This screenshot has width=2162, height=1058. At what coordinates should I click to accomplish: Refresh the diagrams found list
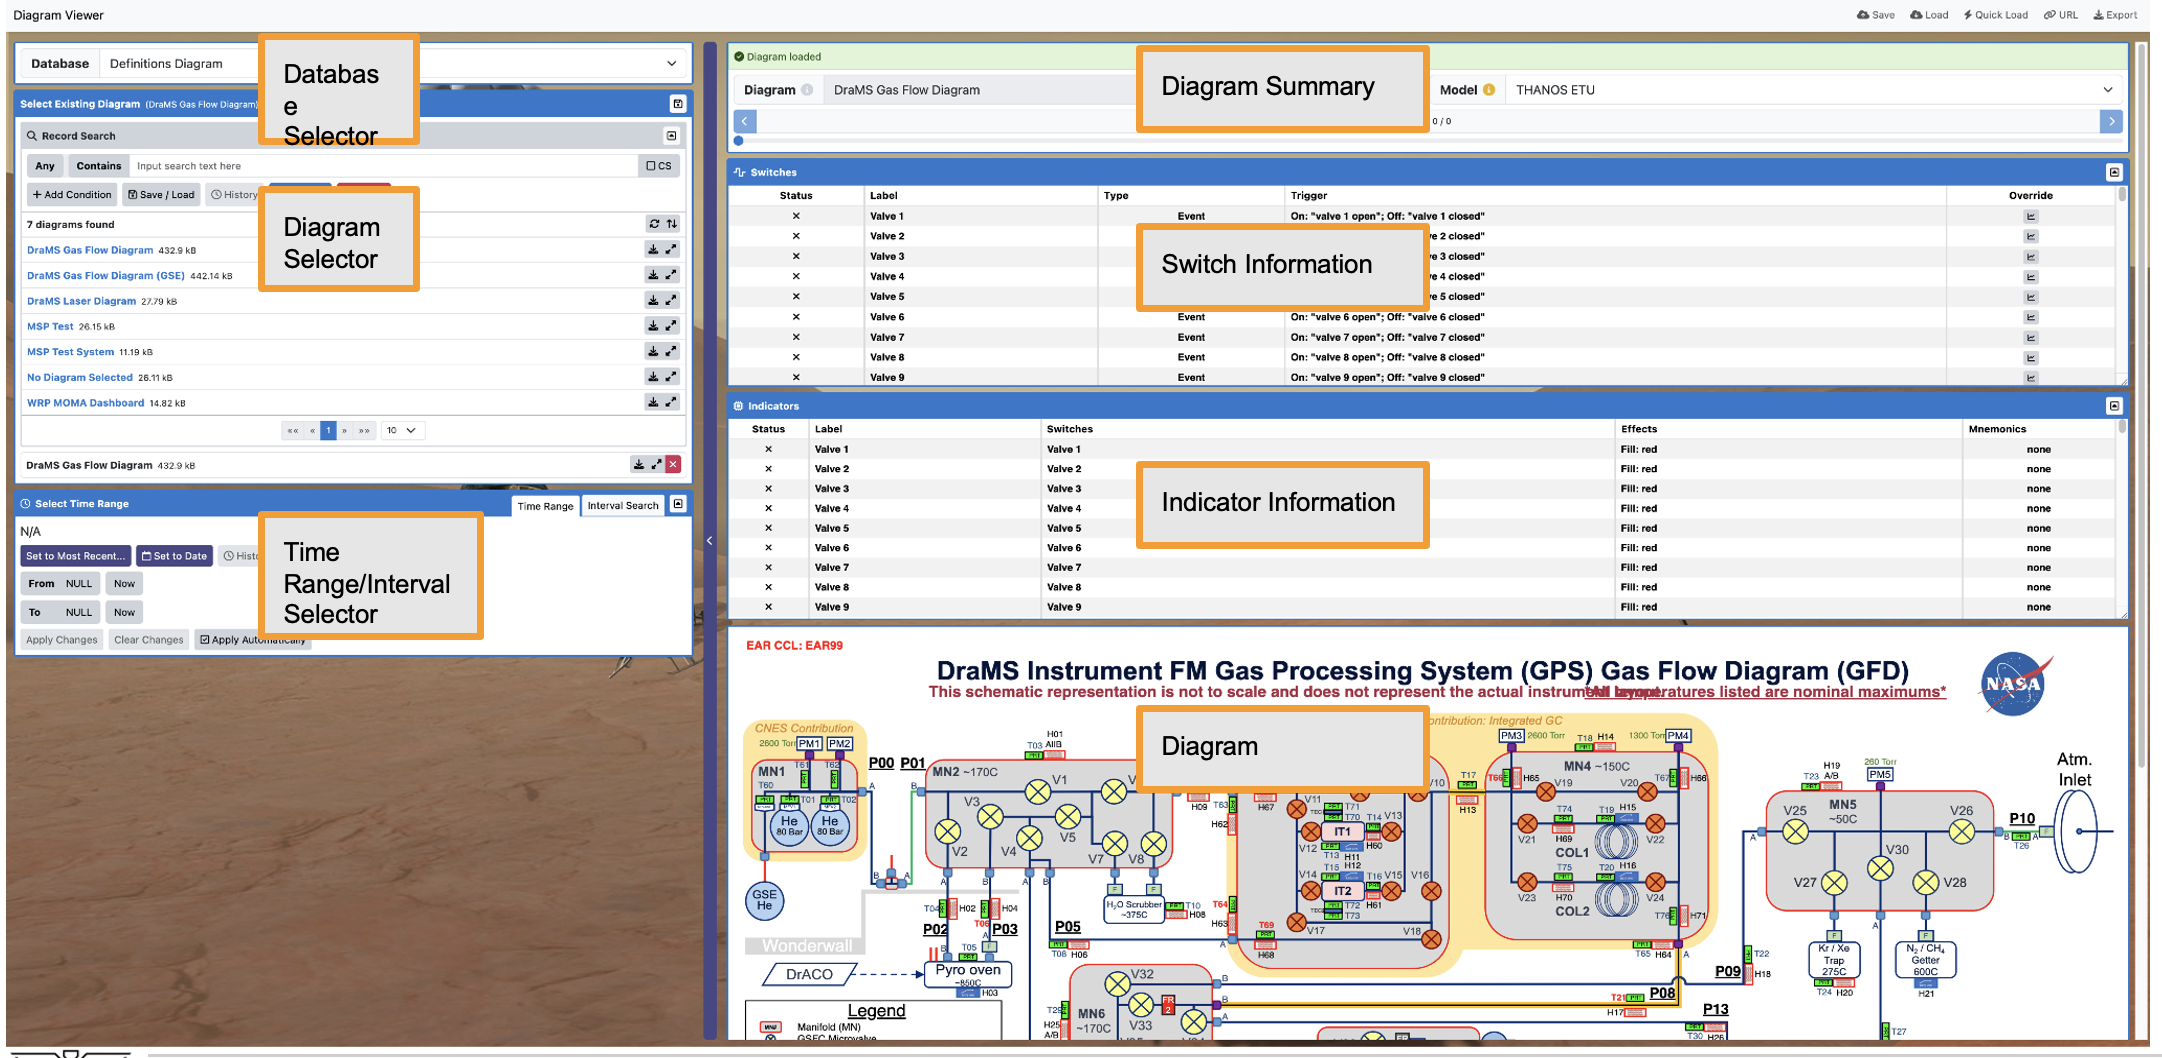(x=654, y=224)
